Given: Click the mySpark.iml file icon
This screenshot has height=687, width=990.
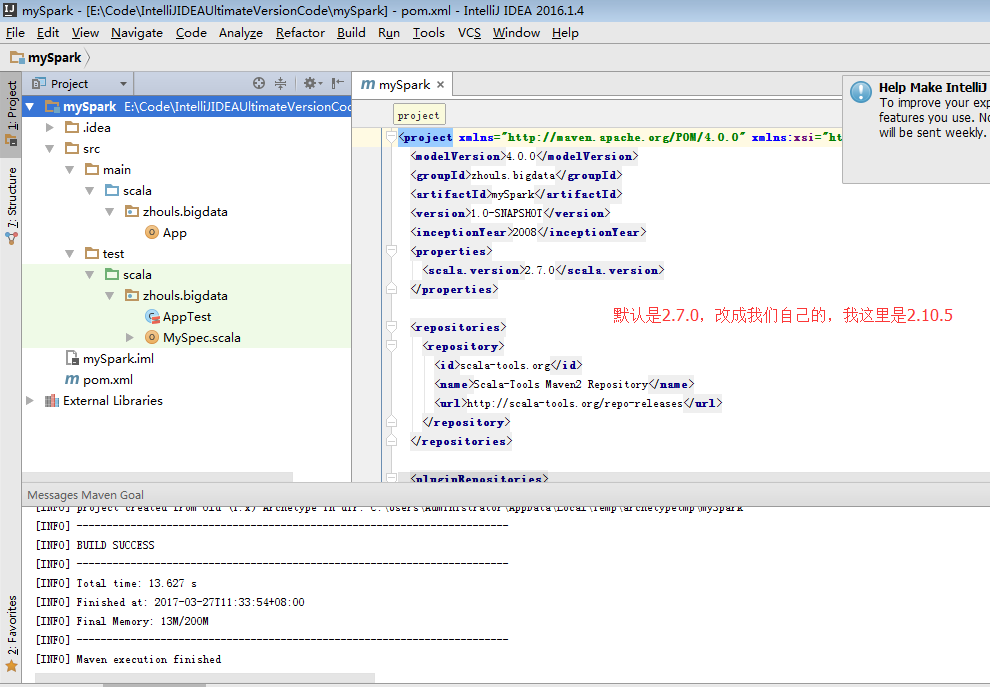Looking at the screenshot, I should (x=72, y=359).
